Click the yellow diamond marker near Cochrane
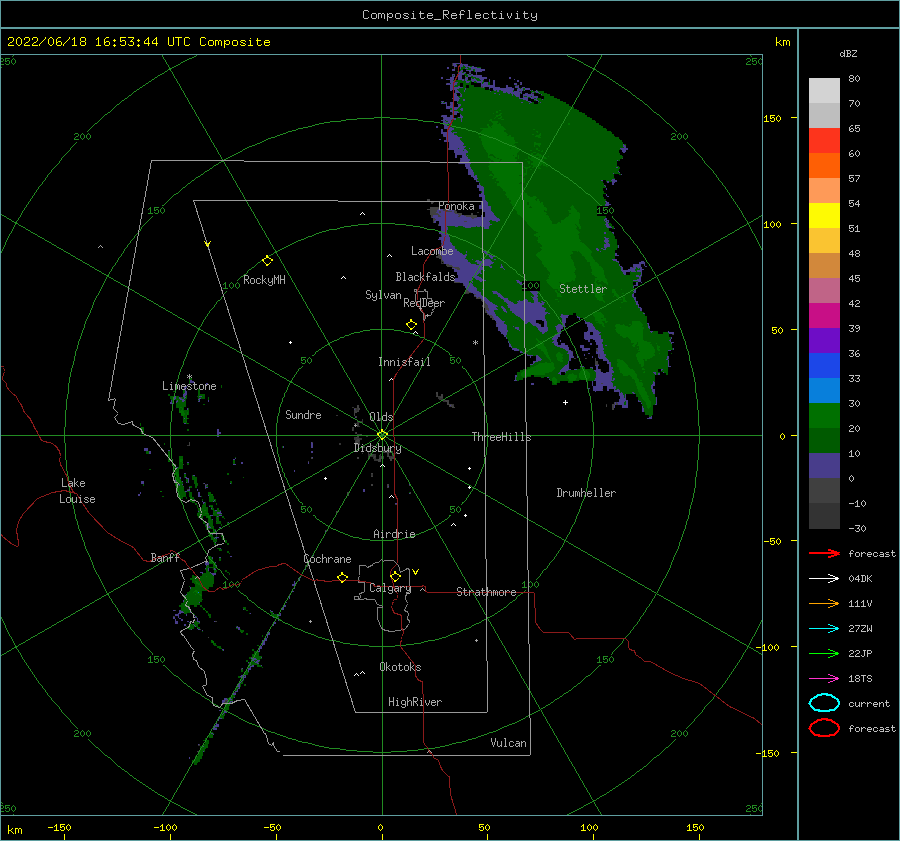The width and height of the screenshot is (900, 841). click(343, 577)
